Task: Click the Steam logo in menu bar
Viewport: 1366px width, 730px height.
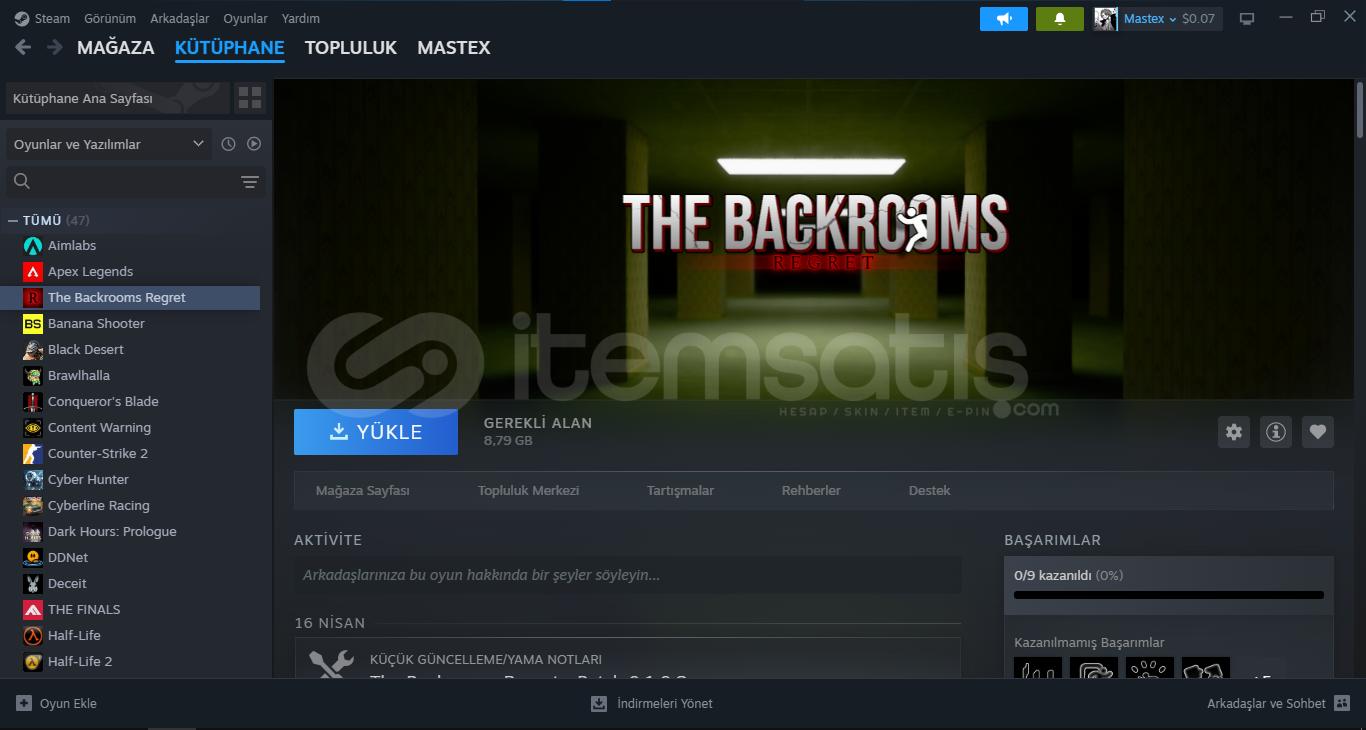Action: tap(21, 19)
